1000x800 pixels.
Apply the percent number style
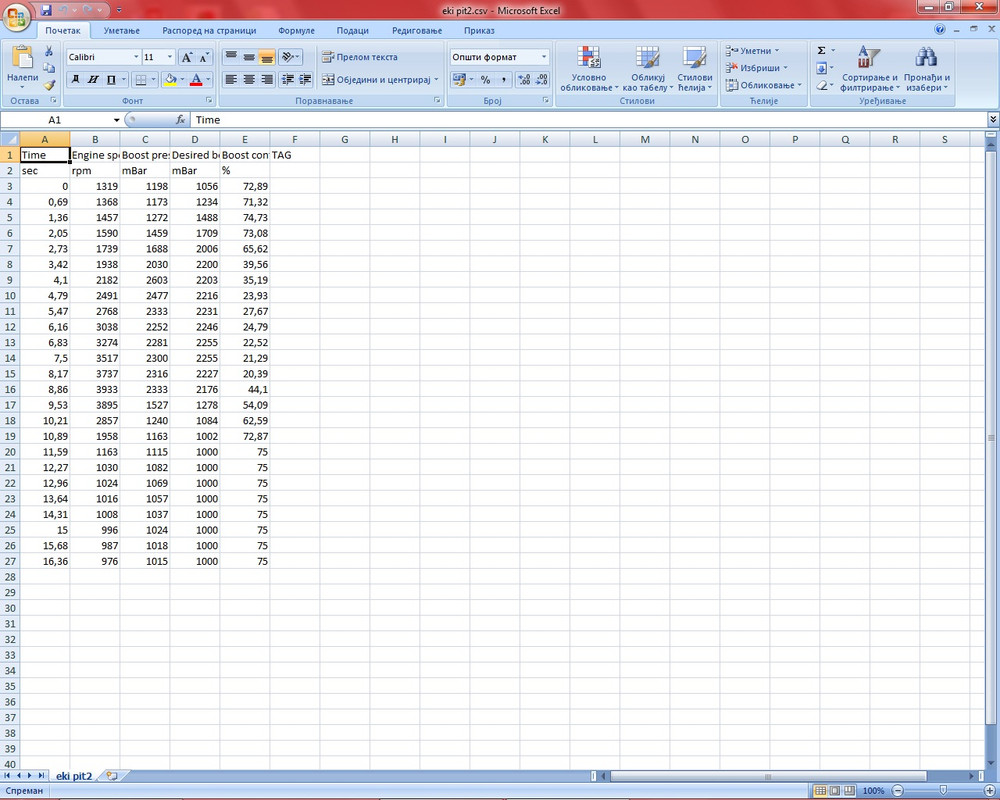coord(485,80)
